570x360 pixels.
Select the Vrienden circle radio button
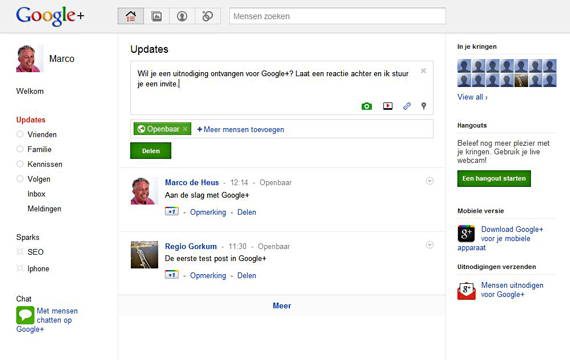[20, 135]
